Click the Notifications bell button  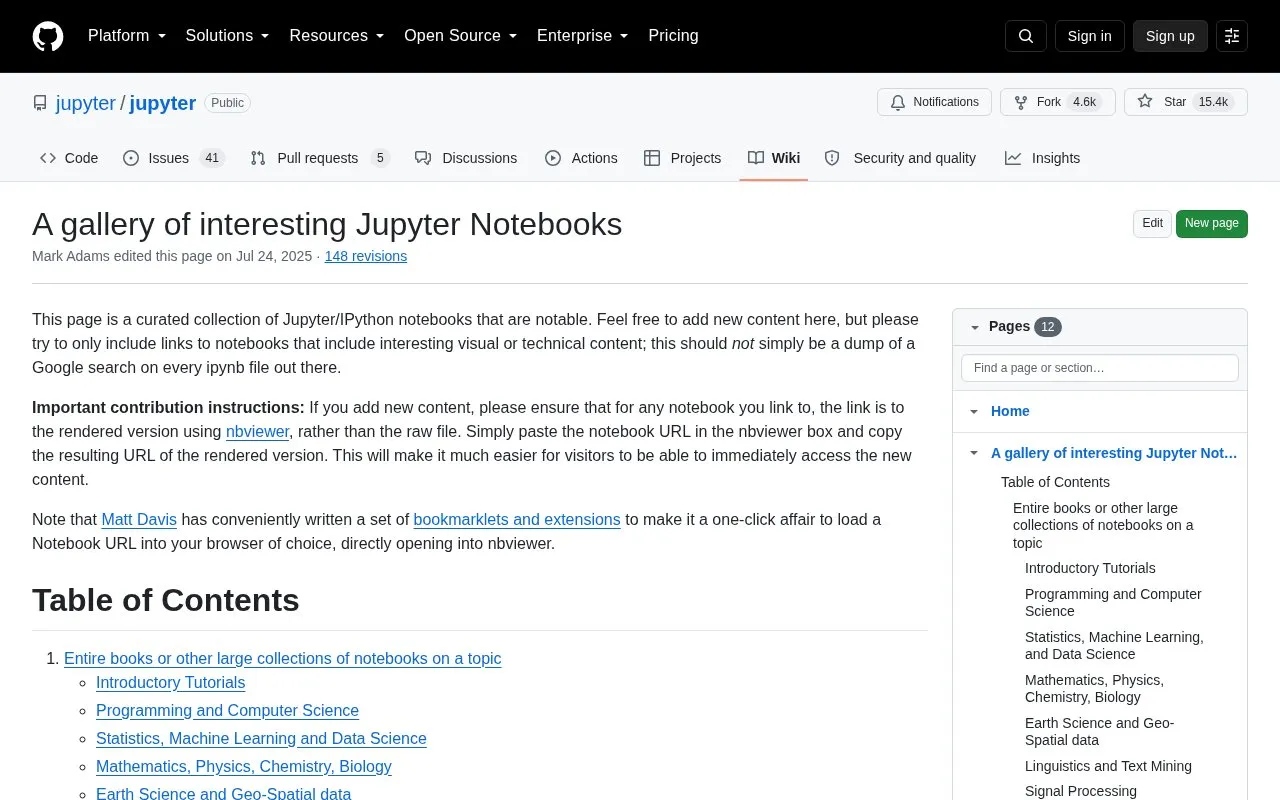(x=934, y=102)
